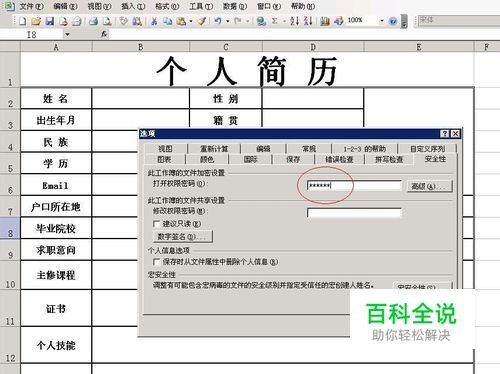This screenshot has width=500, height=374.
Task: Close the 选项 dialog with X
Action: 455,134
